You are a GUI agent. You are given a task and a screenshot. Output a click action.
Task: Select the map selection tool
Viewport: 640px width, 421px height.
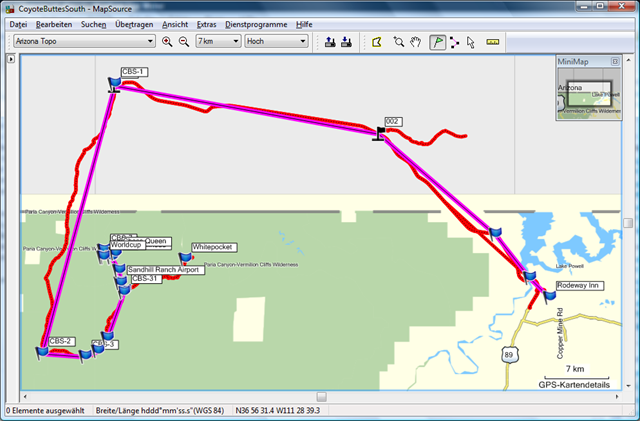[376, 42]
